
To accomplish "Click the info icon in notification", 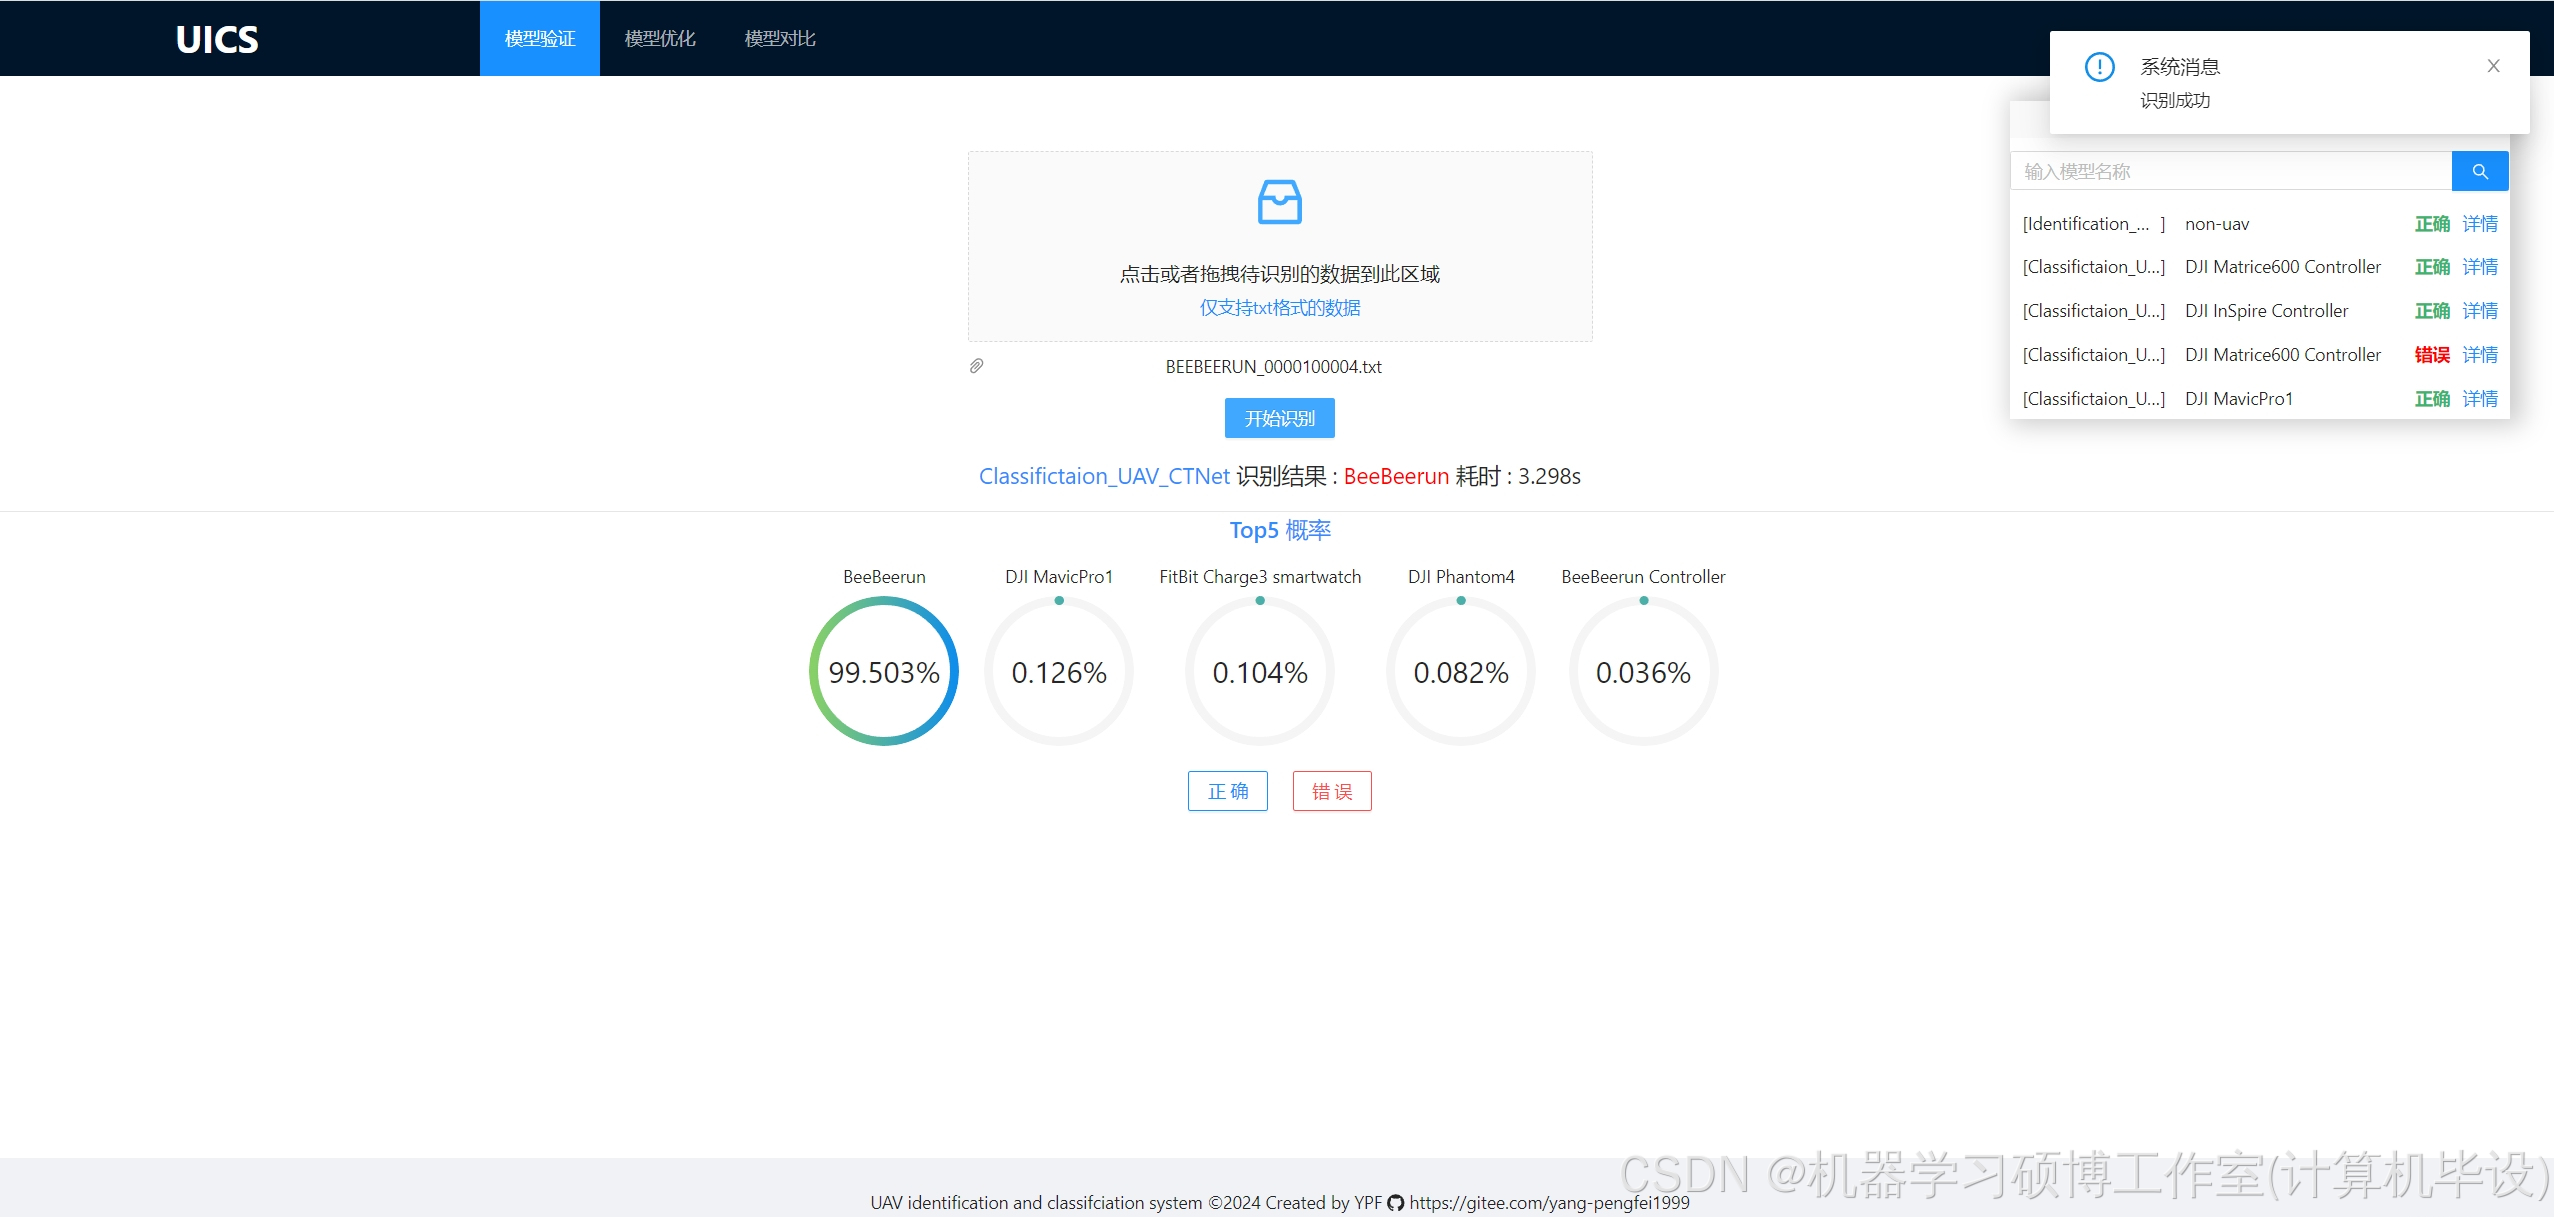I will pos(2099,67).
